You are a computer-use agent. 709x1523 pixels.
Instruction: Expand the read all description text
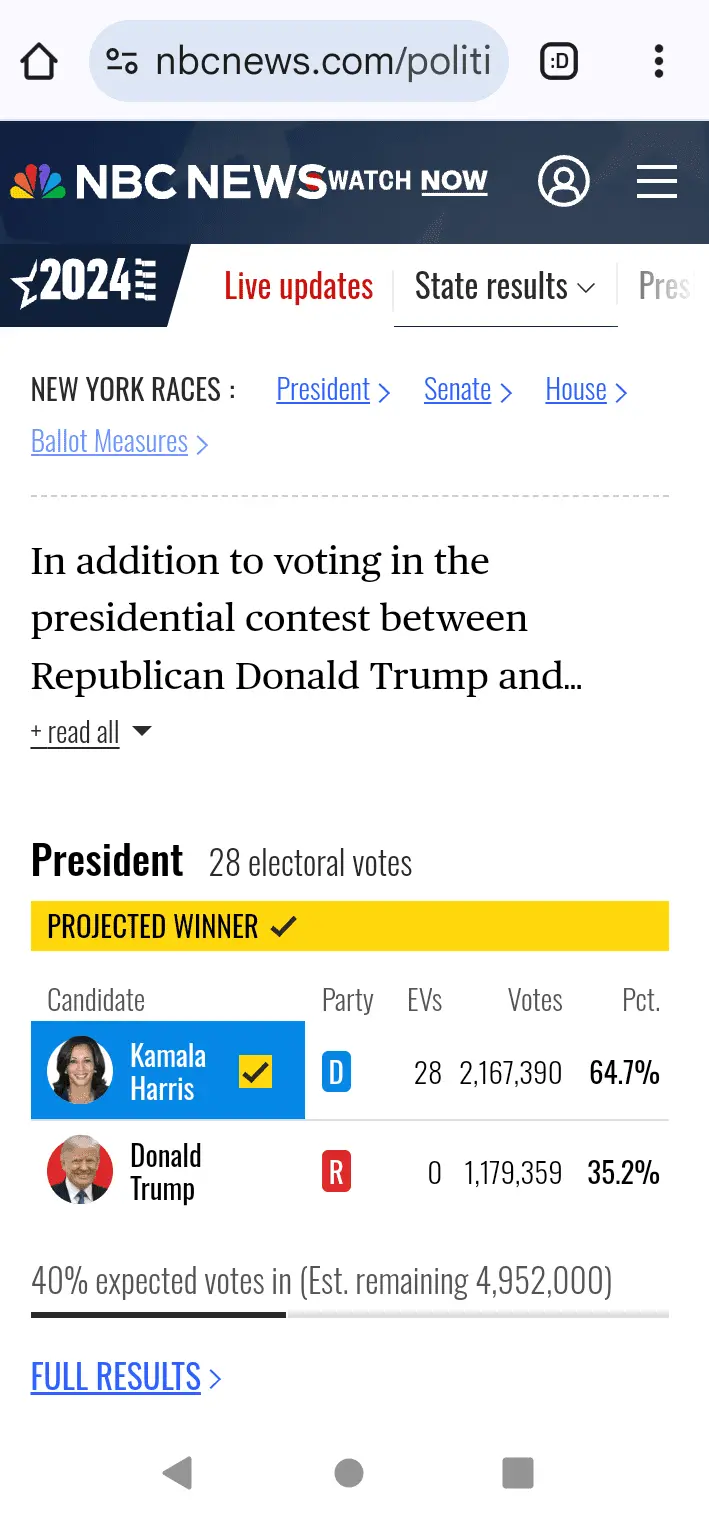coord(90,732)
